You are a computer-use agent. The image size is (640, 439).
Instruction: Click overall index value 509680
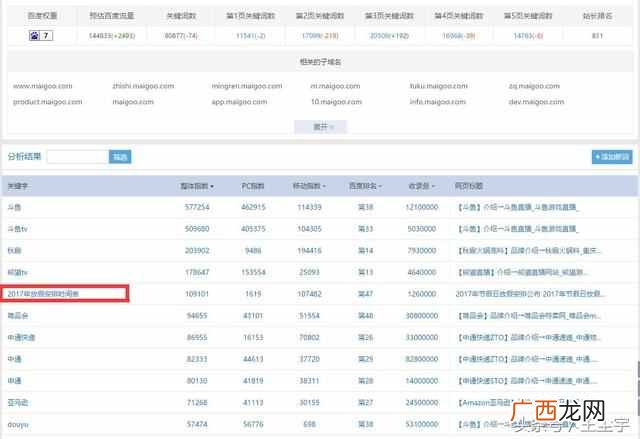point(197,229)
